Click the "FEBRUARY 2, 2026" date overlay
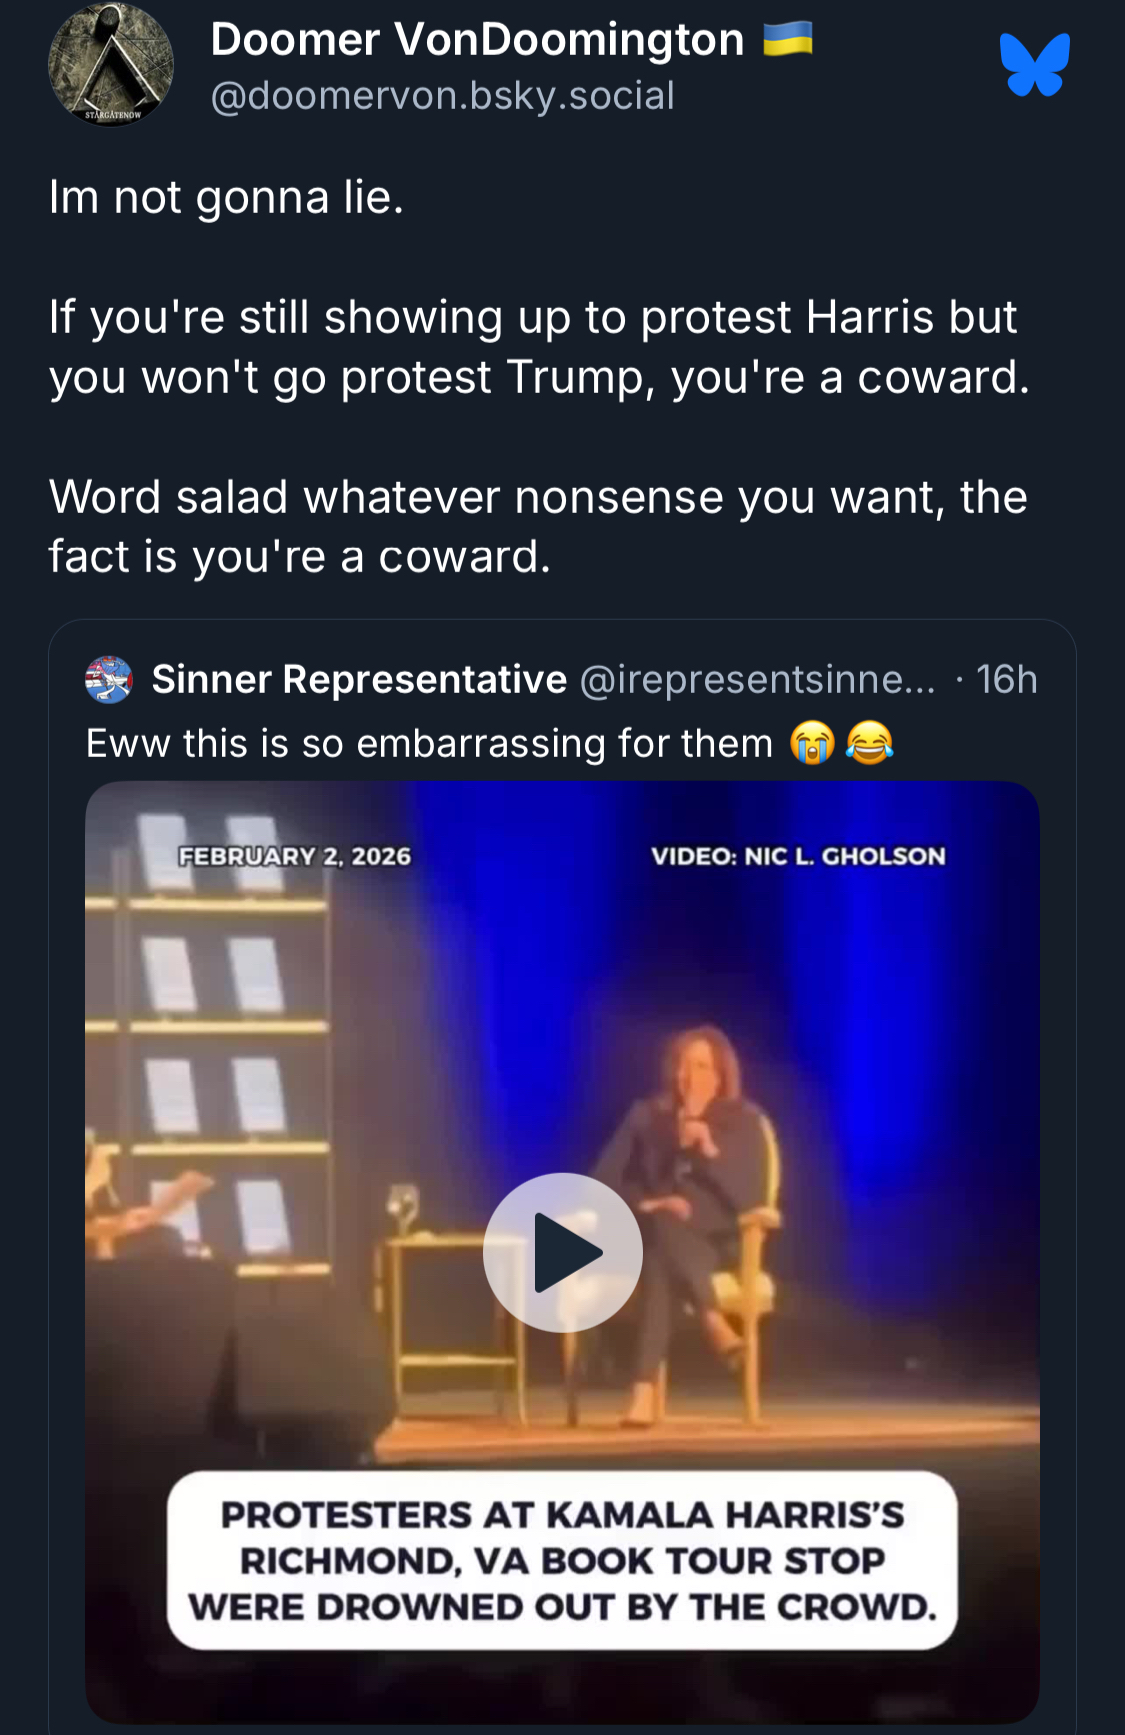Viewport: 1125px width, 1735px height. 295,856
